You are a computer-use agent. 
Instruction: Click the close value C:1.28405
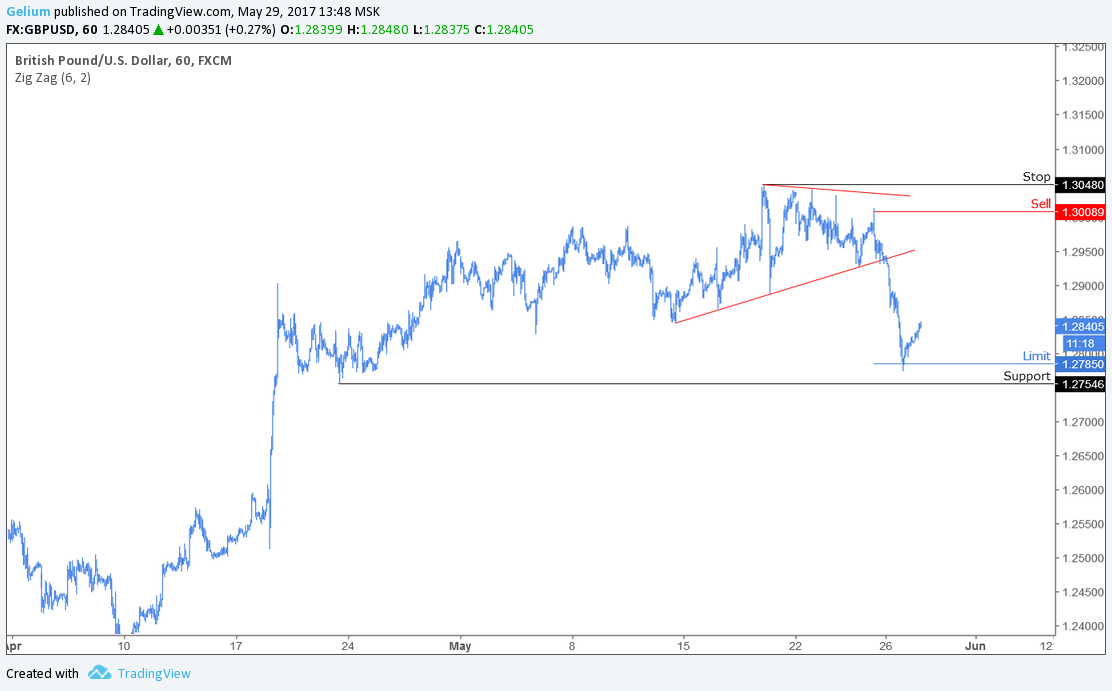504,30
